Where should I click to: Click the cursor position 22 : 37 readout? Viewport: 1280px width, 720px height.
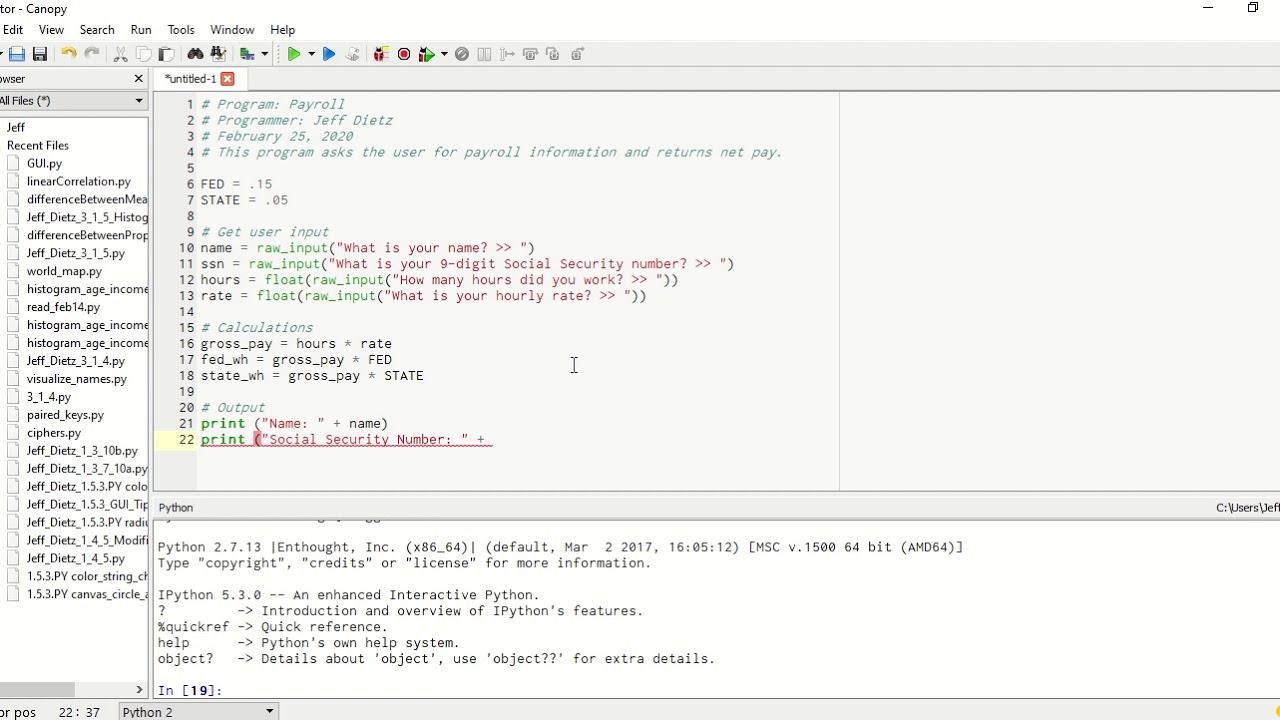point(79,712)
